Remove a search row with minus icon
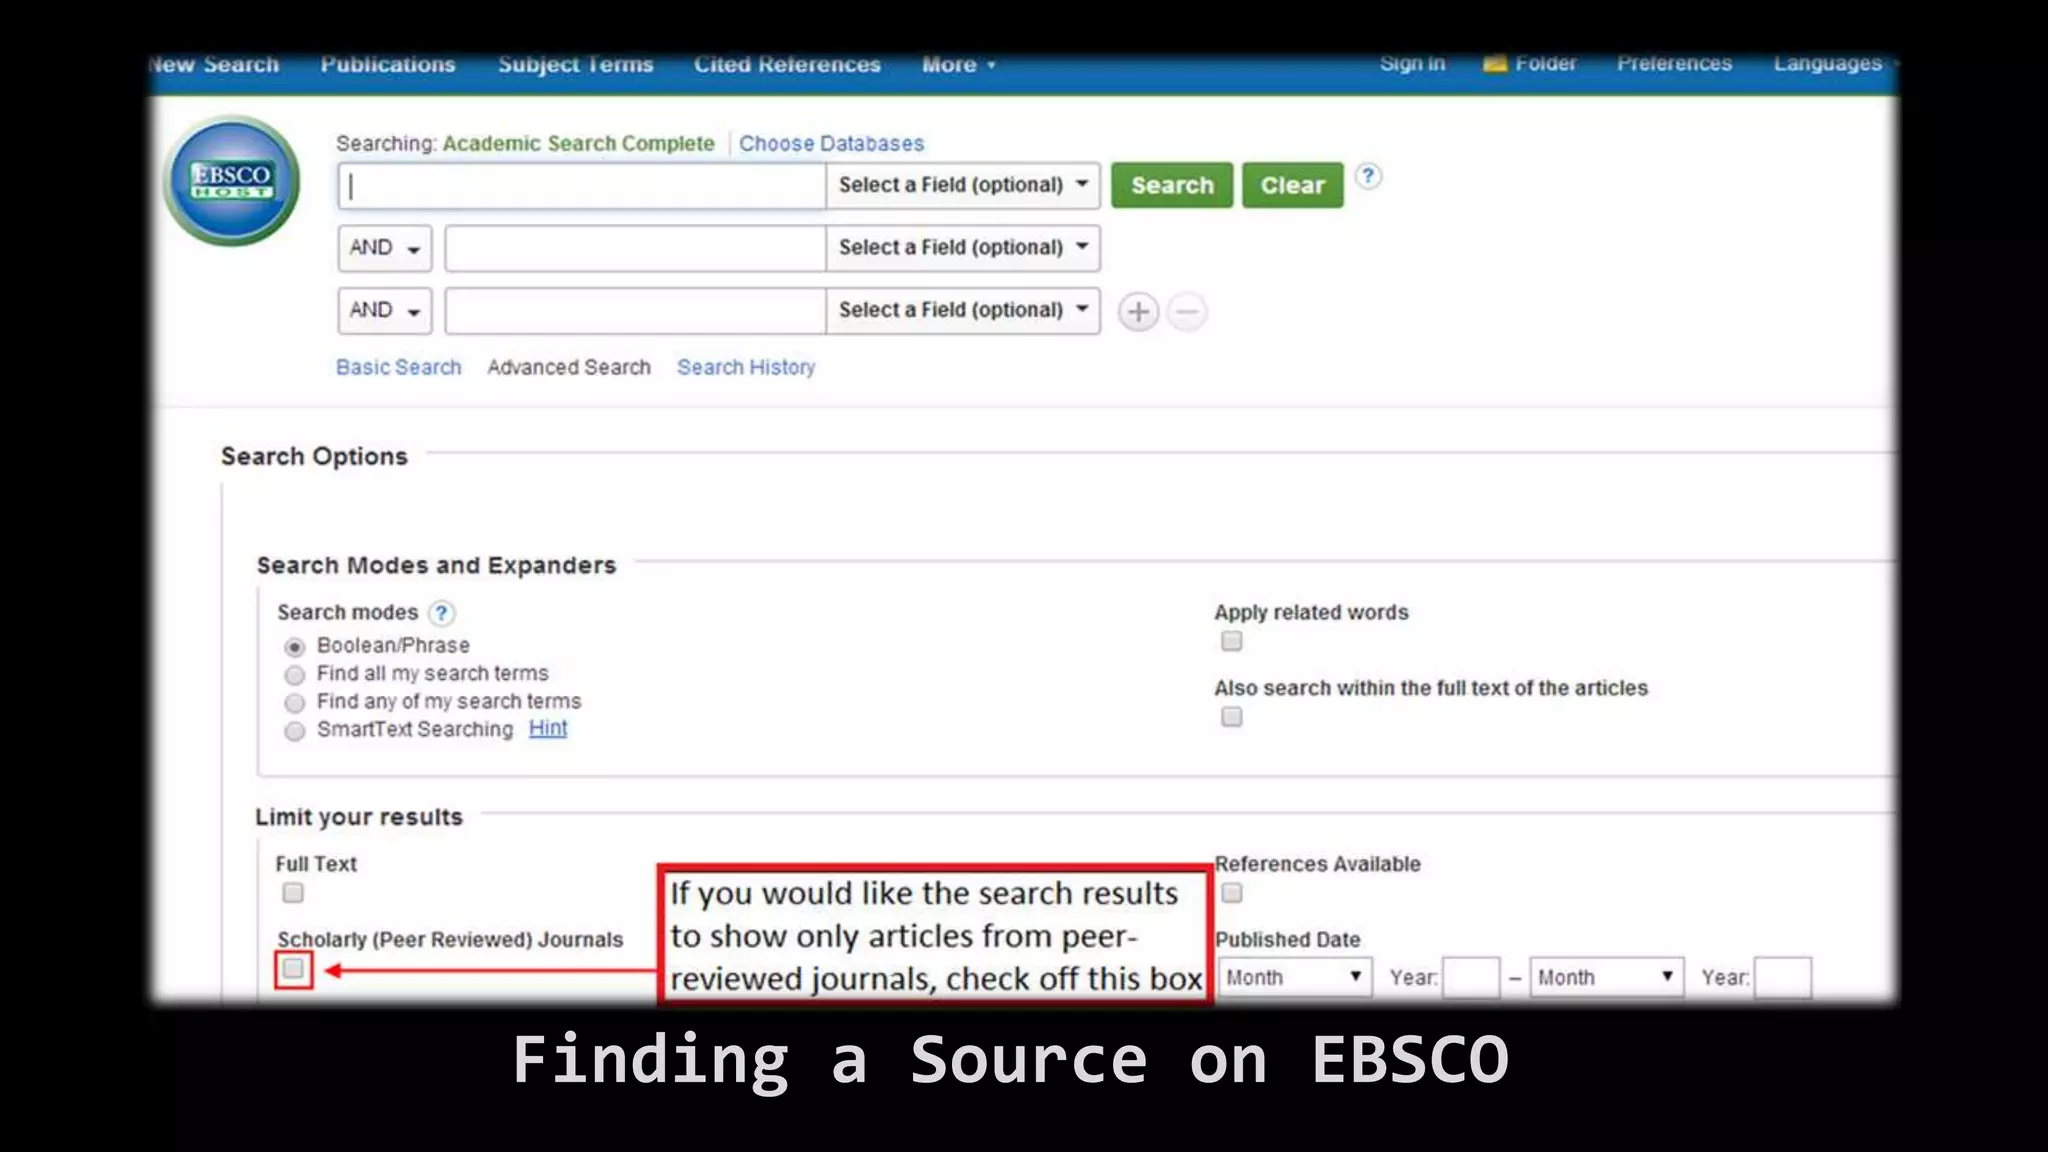This screenshot has width=2048, height=1152. point(1187,311)
